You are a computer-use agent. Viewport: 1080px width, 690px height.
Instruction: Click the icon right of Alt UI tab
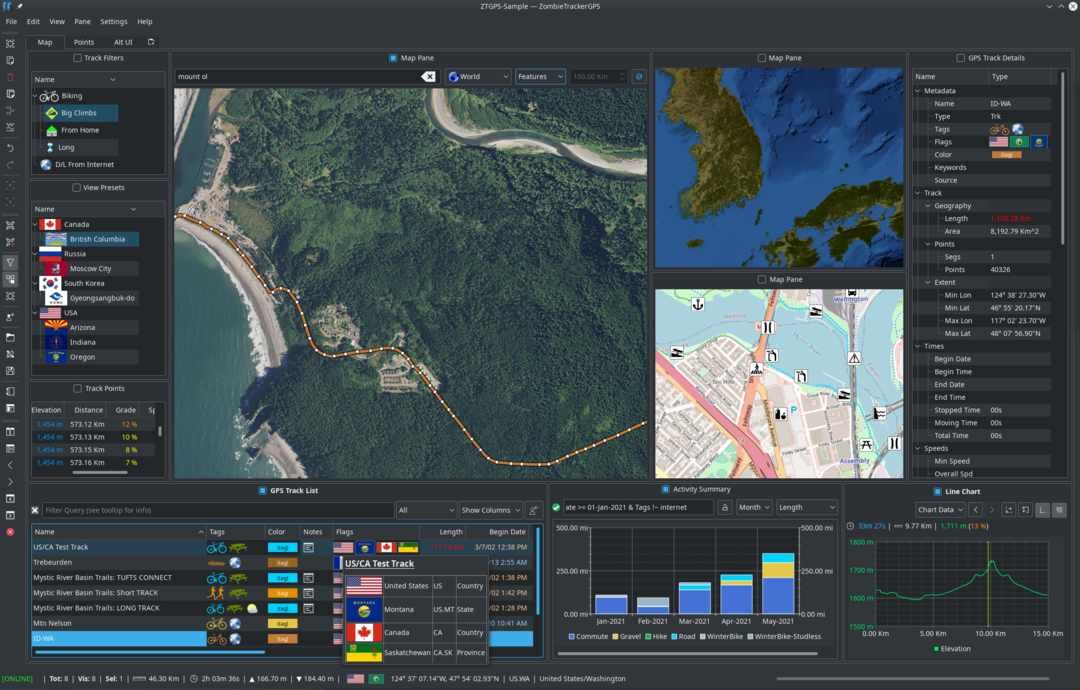[151, 42]
